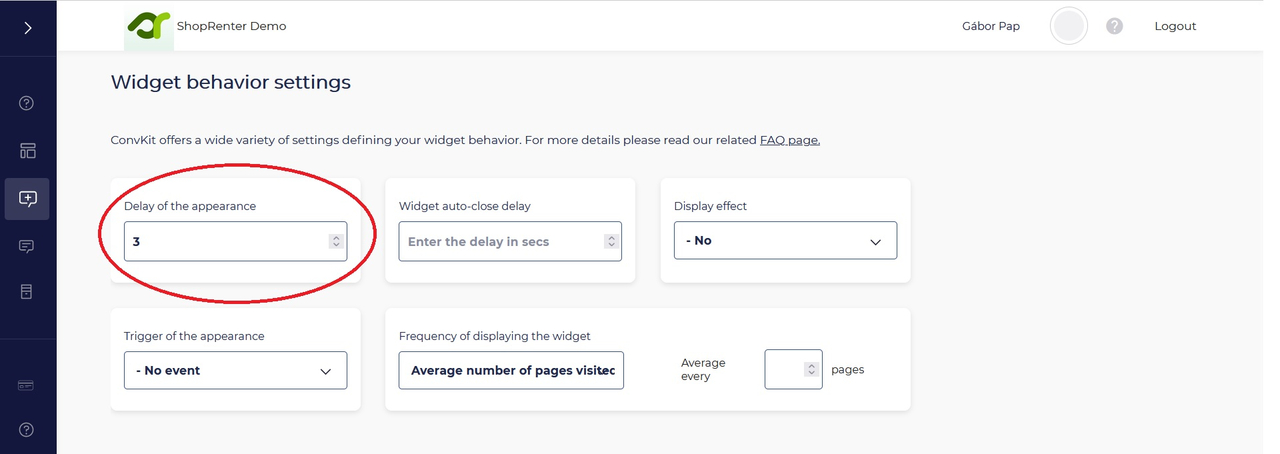Click the Gábor Pap username
Image resolution: width=1280 pixels, height=454 pixels.
click(x=990, y=27)
